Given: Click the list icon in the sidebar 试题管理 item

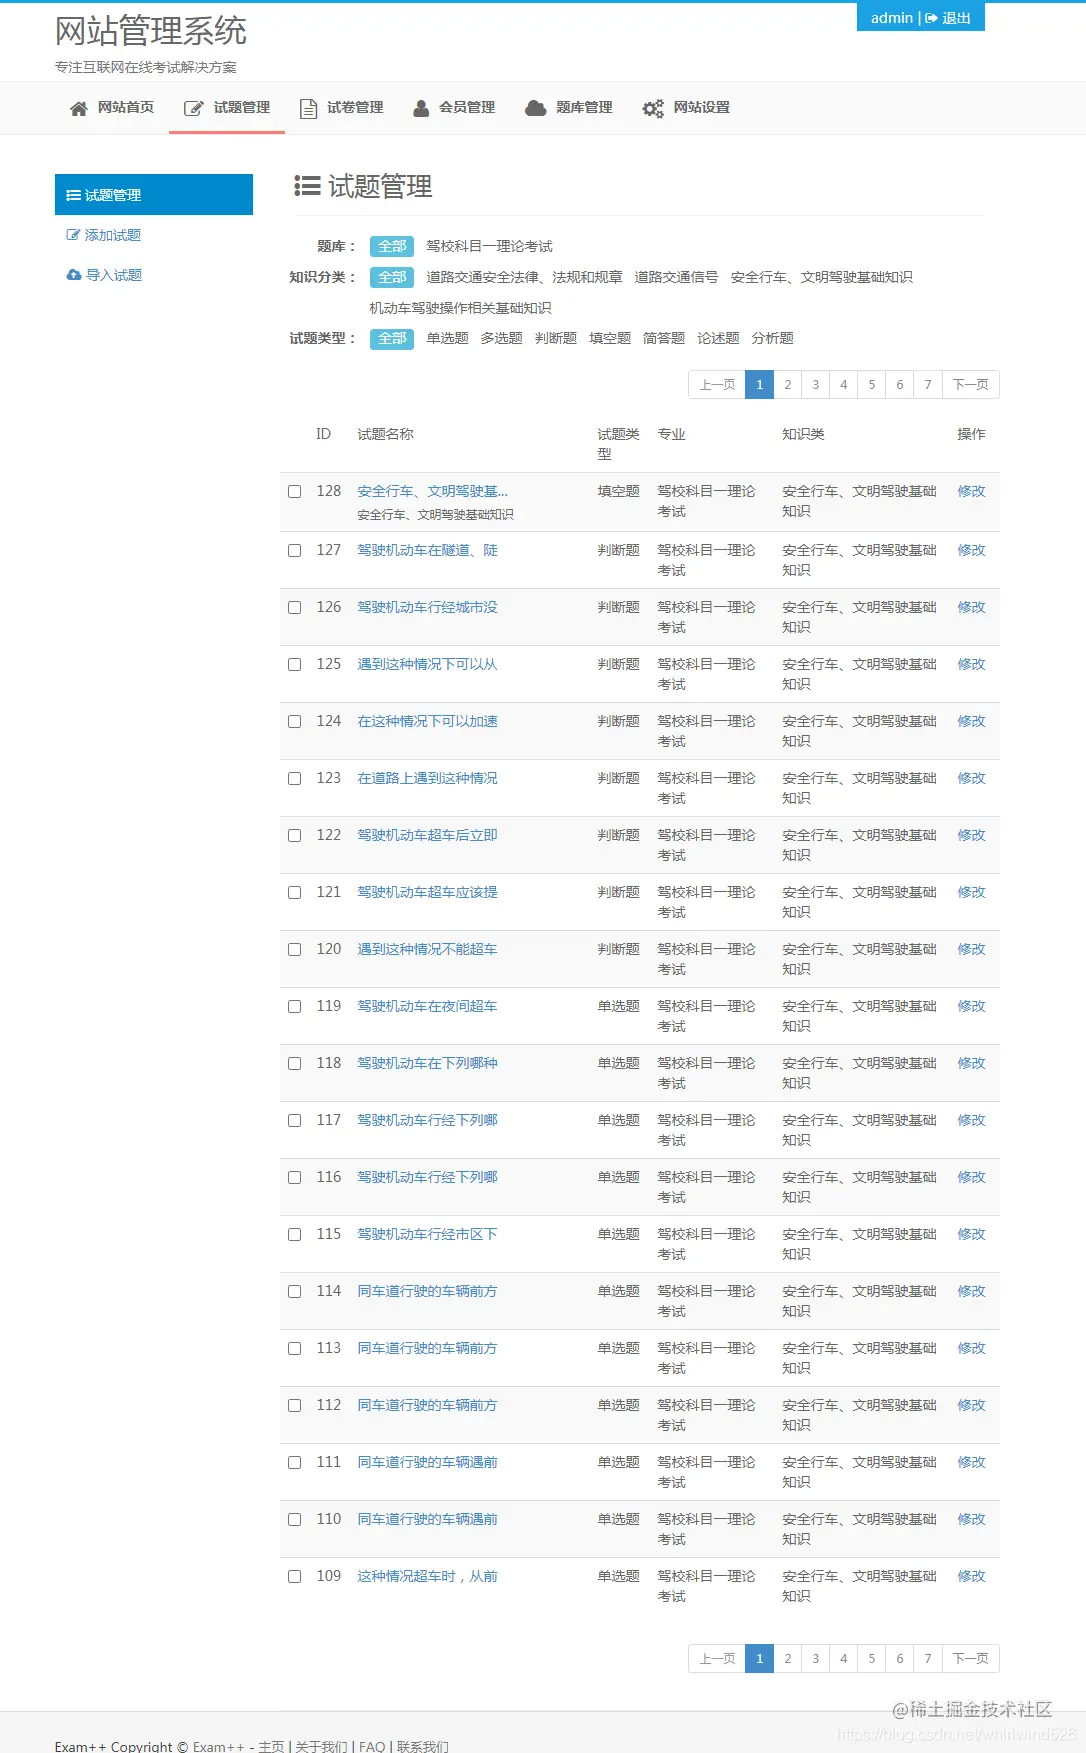Looking at the screenshot, I should (x=73, y=195).
